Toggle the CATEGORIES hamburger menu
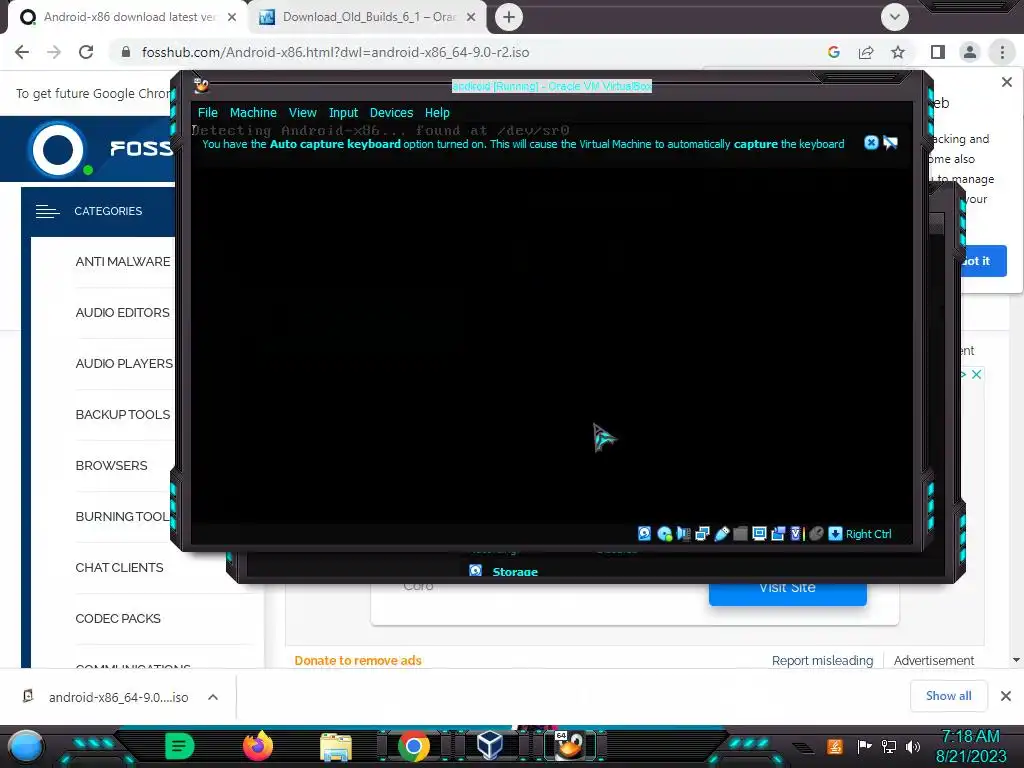 [48, 211]
